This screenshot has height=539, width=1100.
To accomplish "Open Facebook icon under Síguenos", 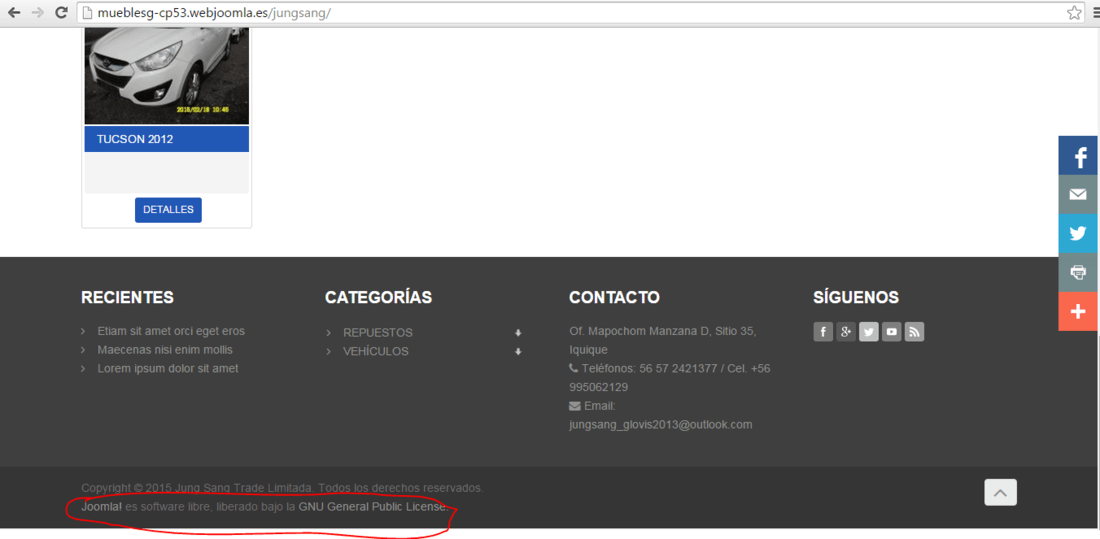I will click(823, 332).
